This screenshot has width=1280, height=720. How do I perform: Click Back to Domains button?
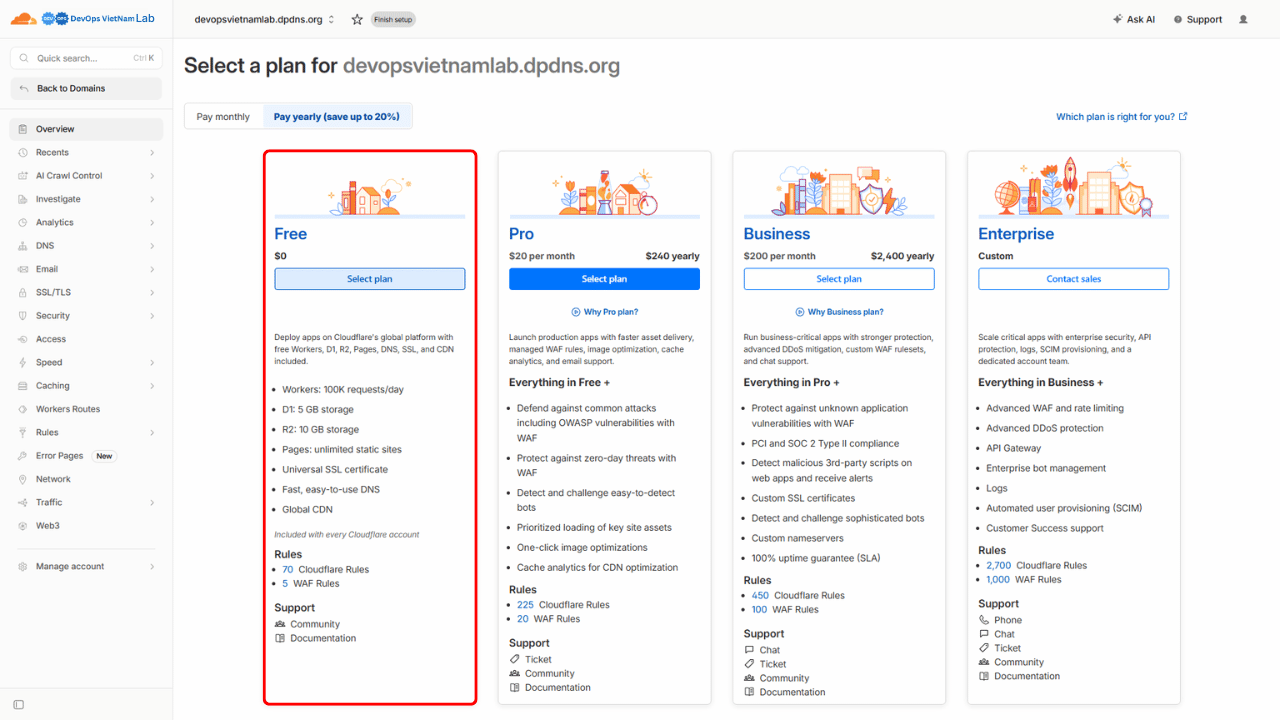tap(86, 88)
